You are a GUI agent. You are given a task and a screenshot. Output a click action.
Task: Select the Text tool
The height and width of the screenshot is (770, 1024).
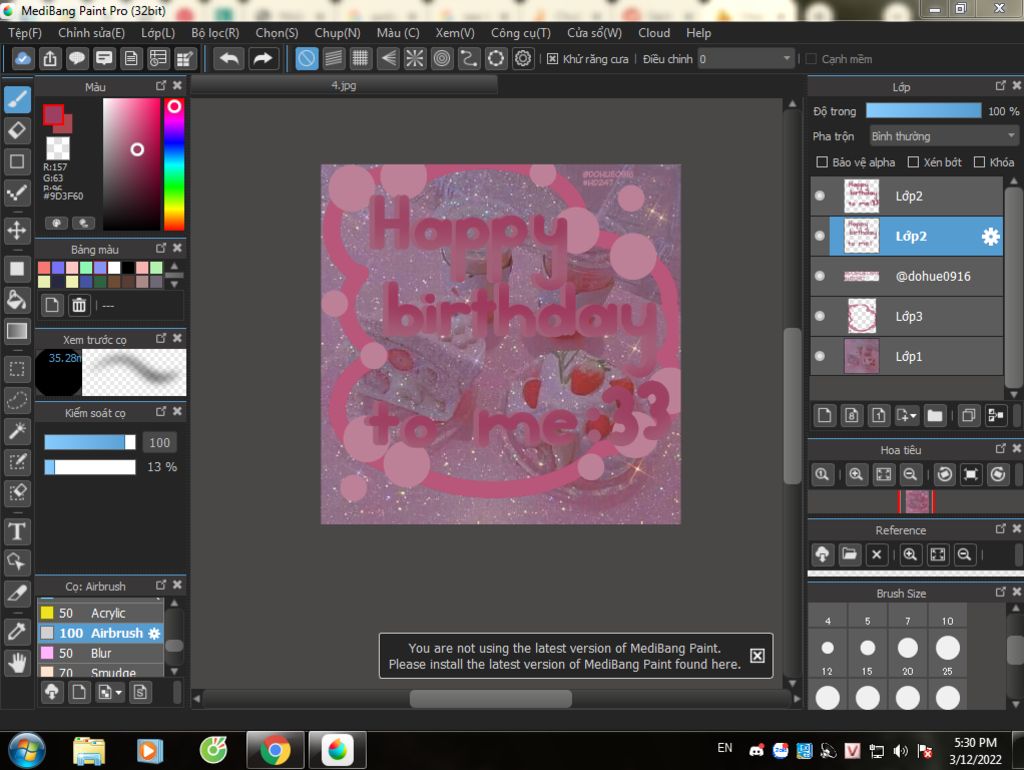(18, 531)
